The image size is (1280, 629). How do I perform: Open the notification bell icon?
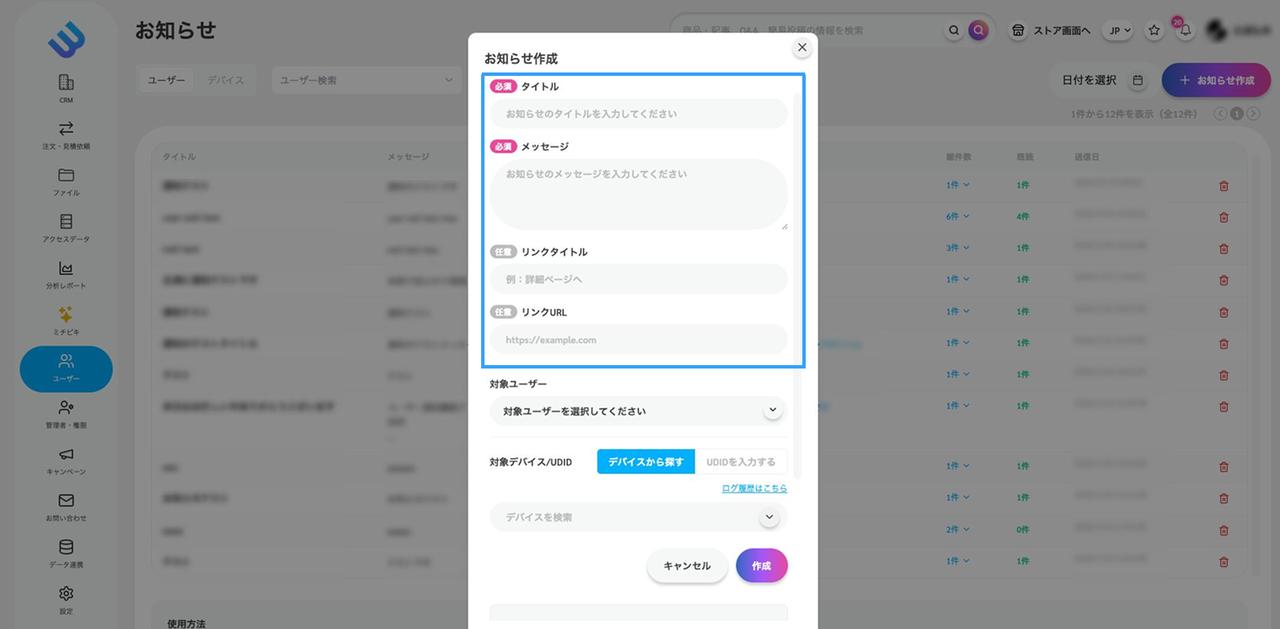1185,31
